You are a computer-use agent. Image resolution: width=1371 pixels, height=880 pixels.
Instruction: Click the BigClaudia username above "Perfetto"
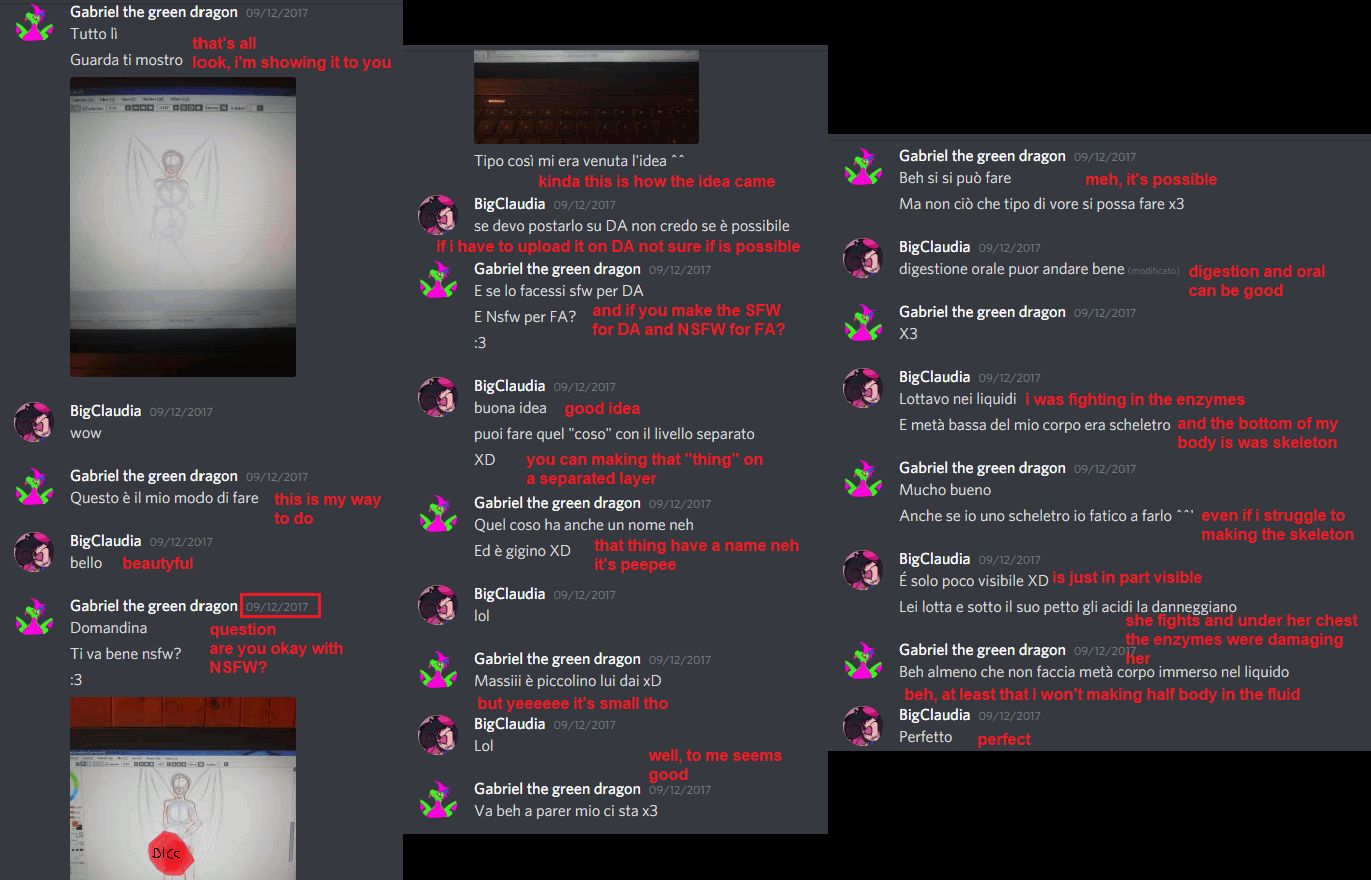tap(934, 714)
